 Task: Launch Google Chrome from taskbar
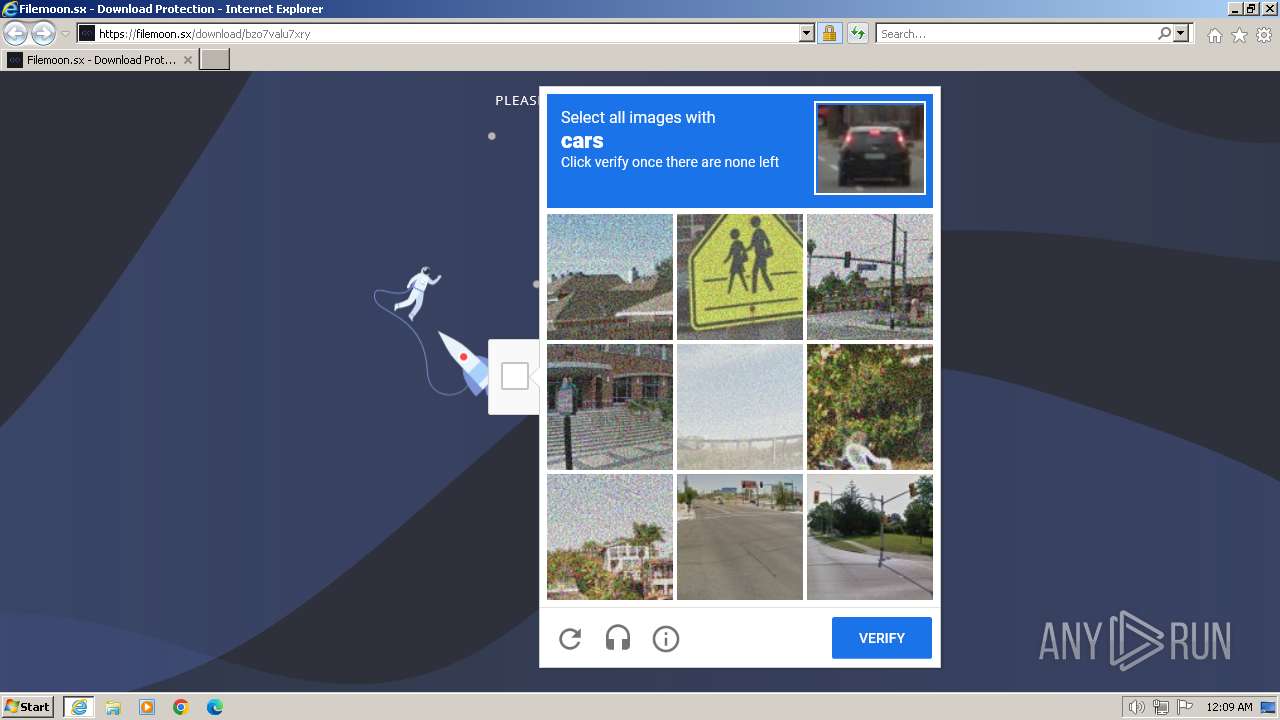(181, 707)
